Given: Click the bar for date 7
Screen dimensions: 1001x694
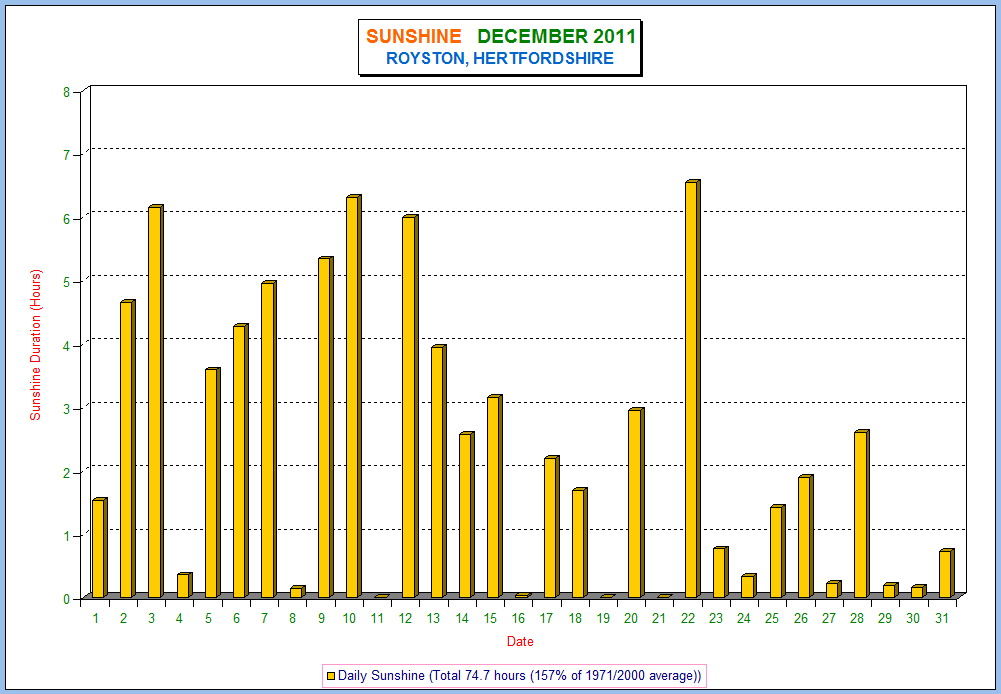Looking at the screenshot, I should tap(269, 440).
